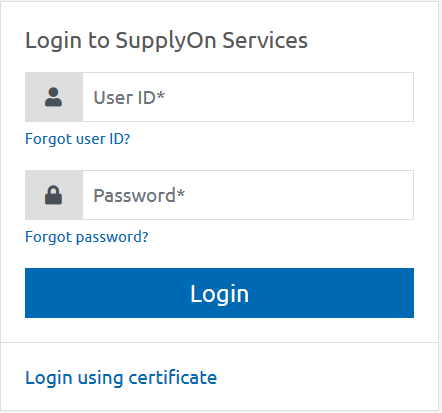The image size is (442, 413).
Task: Place cursor in empty User ID box
Action: click(248, 97)
